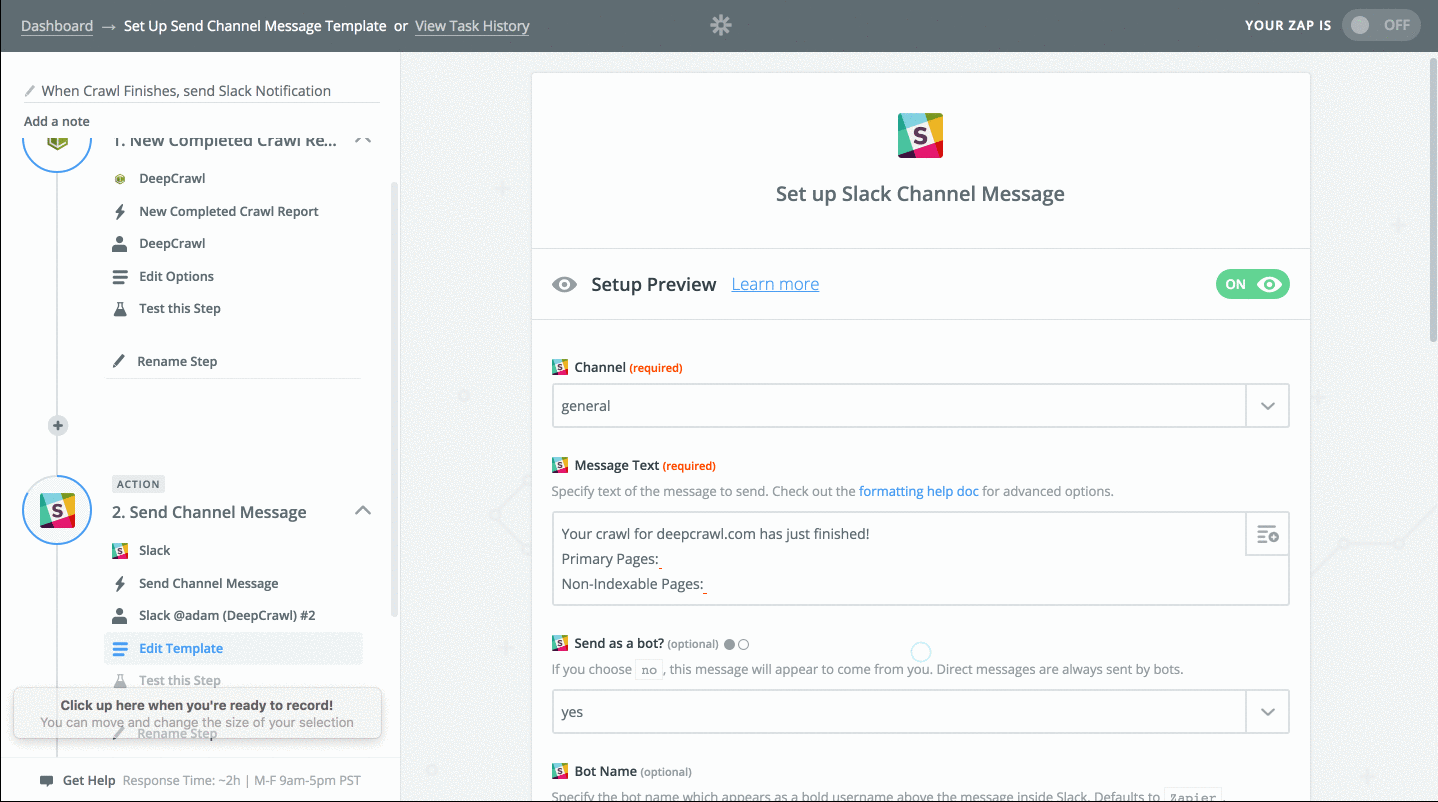Turn off the Setup Preview ON toggle
1438x802 pixels.
(1253, 285)
